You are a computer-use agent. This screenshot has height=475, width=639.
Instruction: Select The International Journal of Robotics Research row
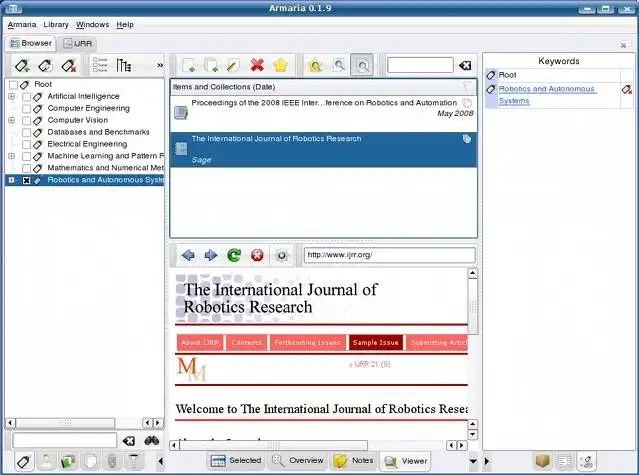[x=324, y=150]
